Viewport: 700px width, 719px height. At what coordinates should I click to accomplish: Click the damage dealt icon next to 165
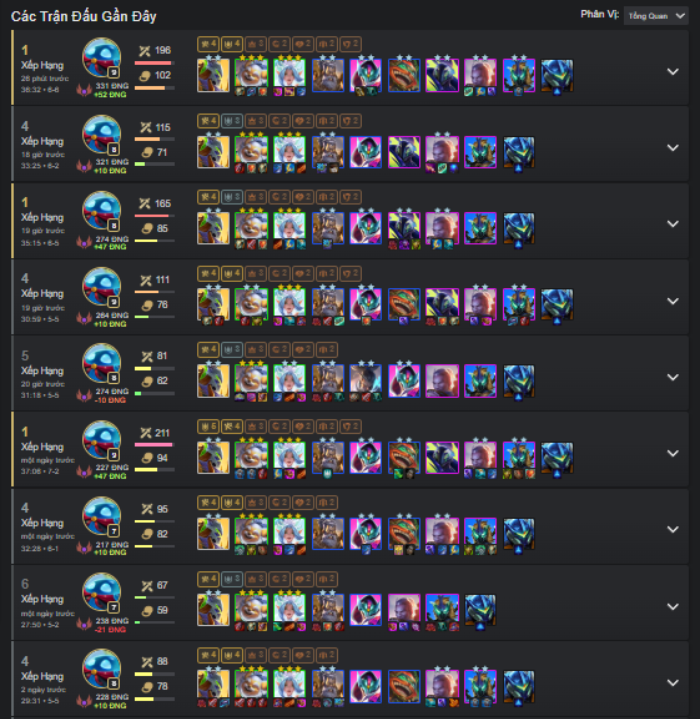[145, 204]
